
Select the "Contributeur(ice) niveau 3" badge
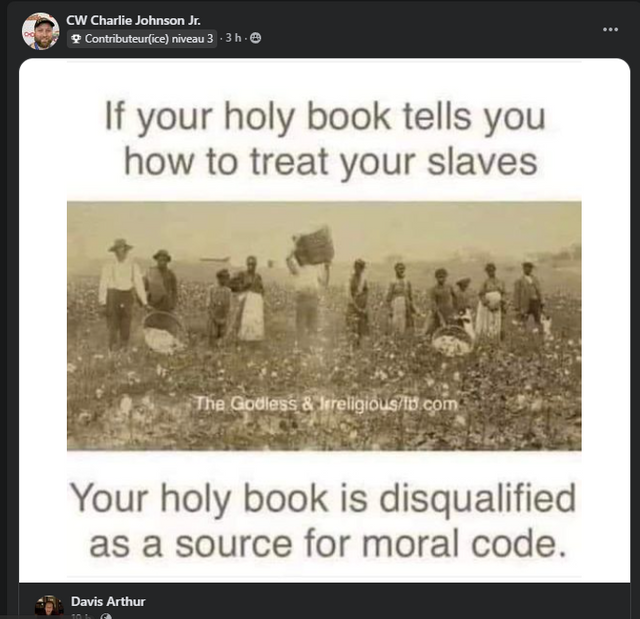[x=142, y=39]
